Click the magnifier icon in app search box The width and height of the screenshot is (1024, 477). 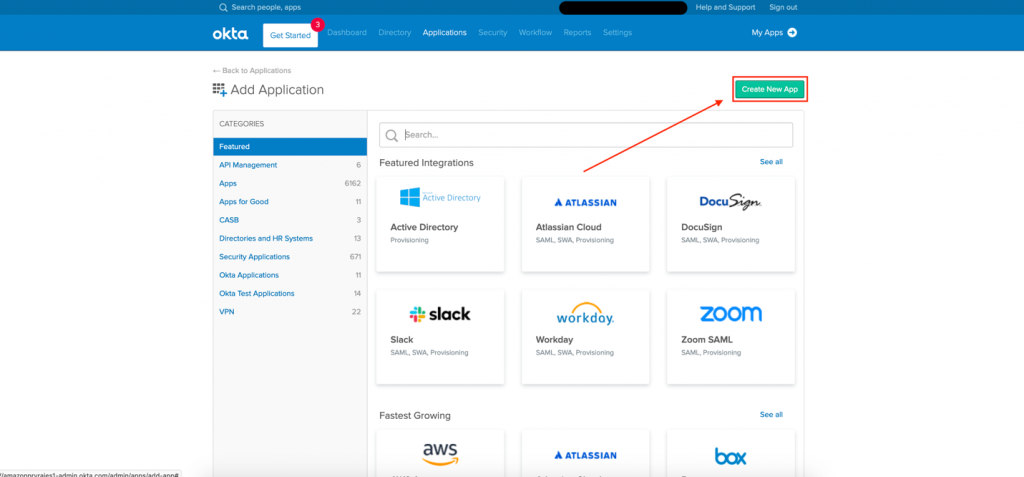392,135
